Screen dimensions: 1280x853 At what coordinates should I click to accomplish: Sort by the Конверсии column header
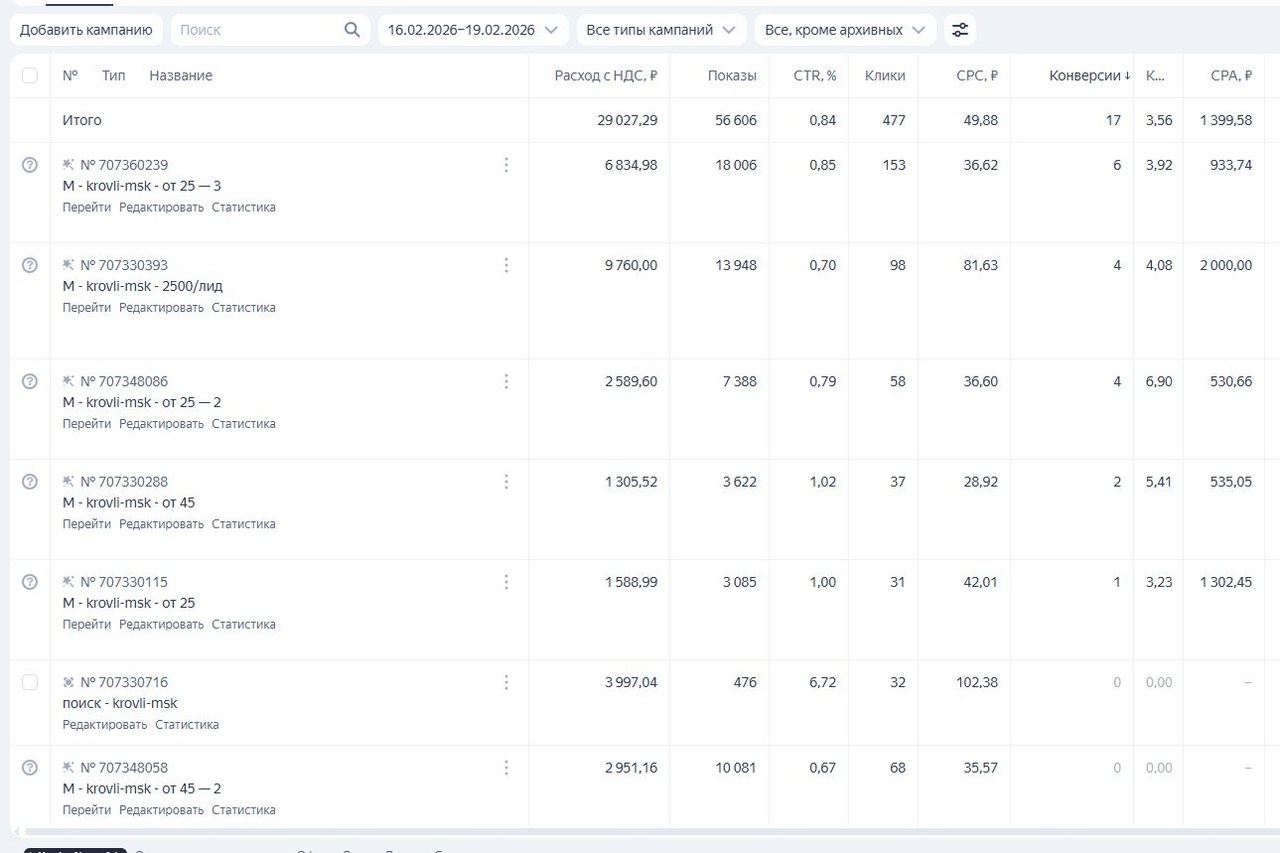tap(1089, 76)
